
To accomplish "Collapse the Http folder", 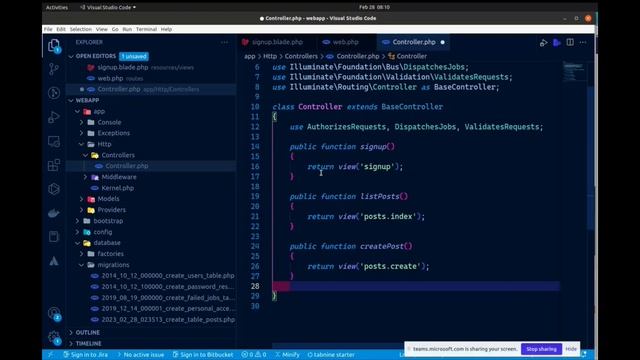I will click(x=82, y=144).
